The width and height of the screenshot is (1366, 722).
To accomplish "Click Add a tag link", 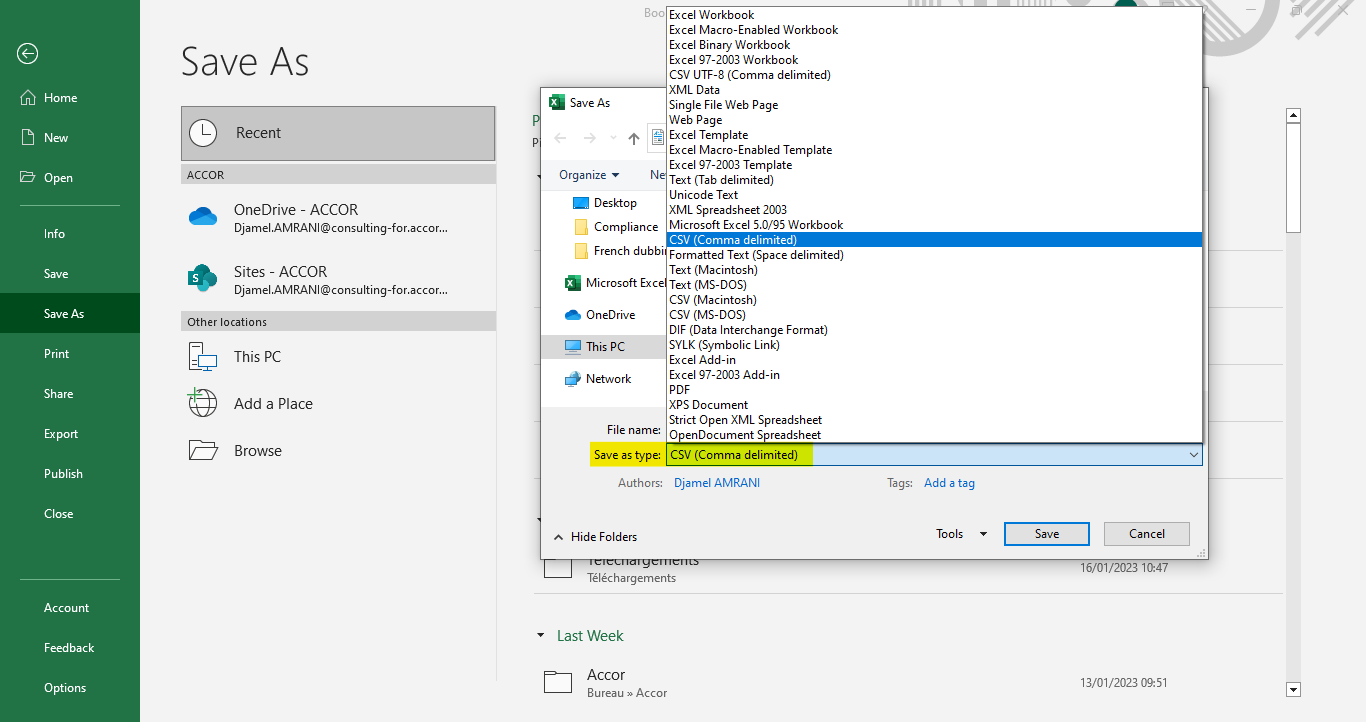I will pos(949,483).
